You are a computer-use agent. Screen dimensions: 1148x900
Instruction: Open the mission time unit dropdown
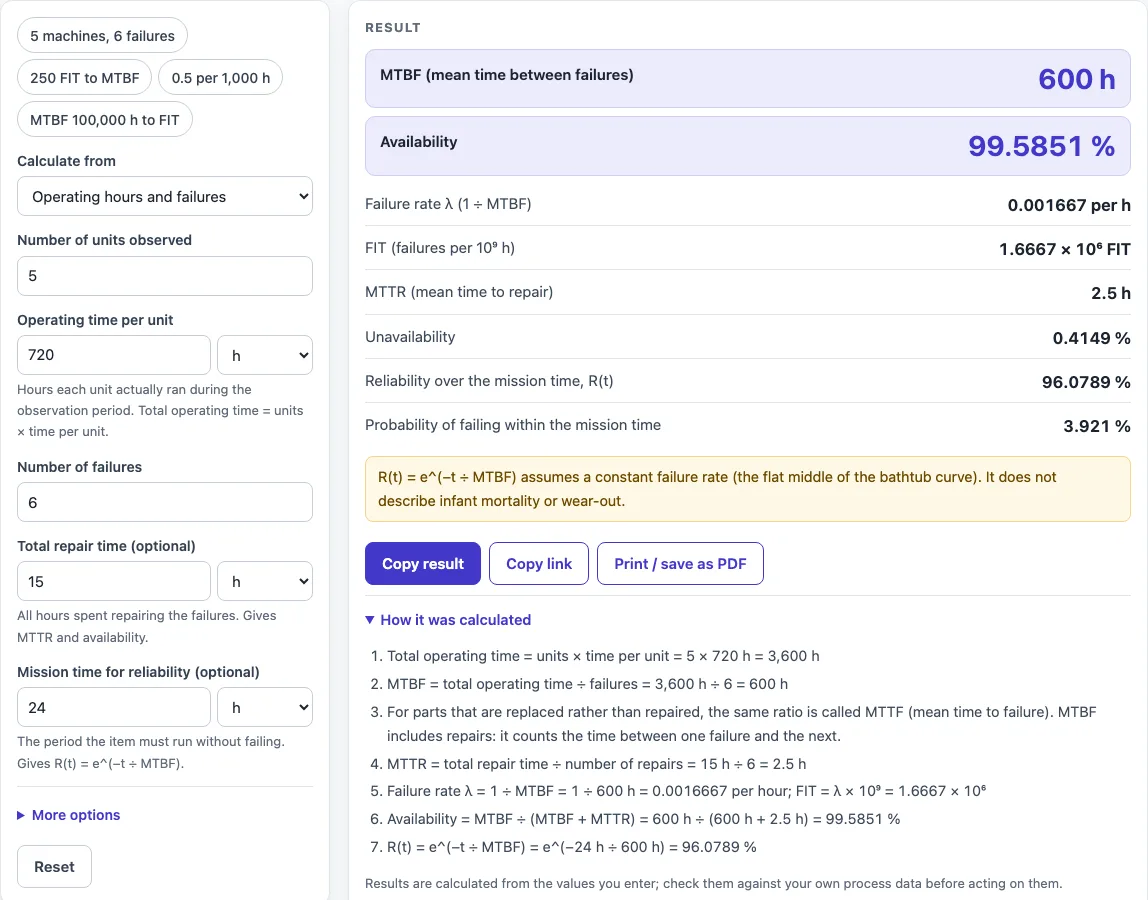tap(265, 707)
